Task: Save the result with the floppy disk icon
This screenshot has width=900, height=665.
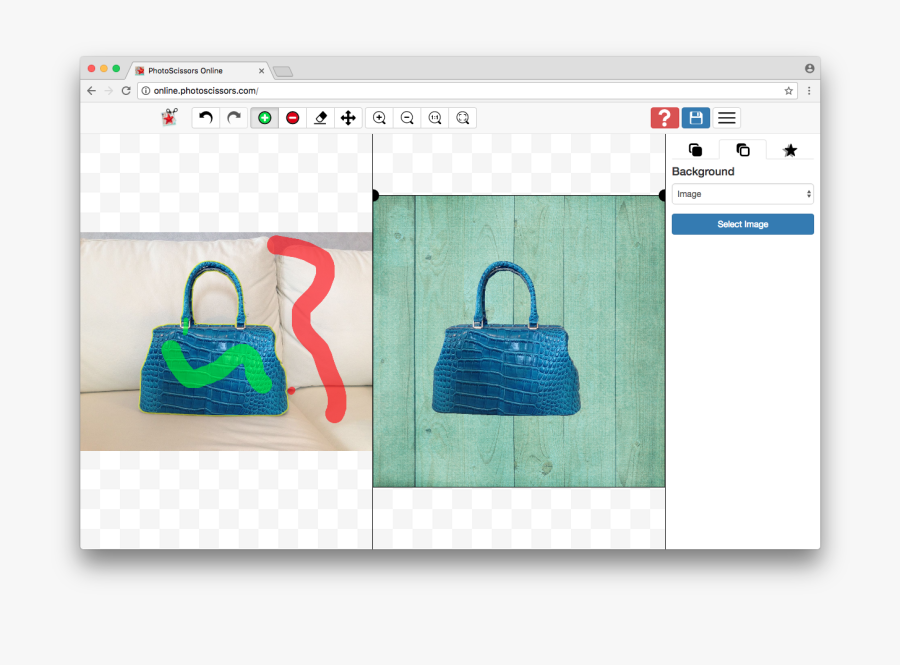Action: (x=695, y=117)
